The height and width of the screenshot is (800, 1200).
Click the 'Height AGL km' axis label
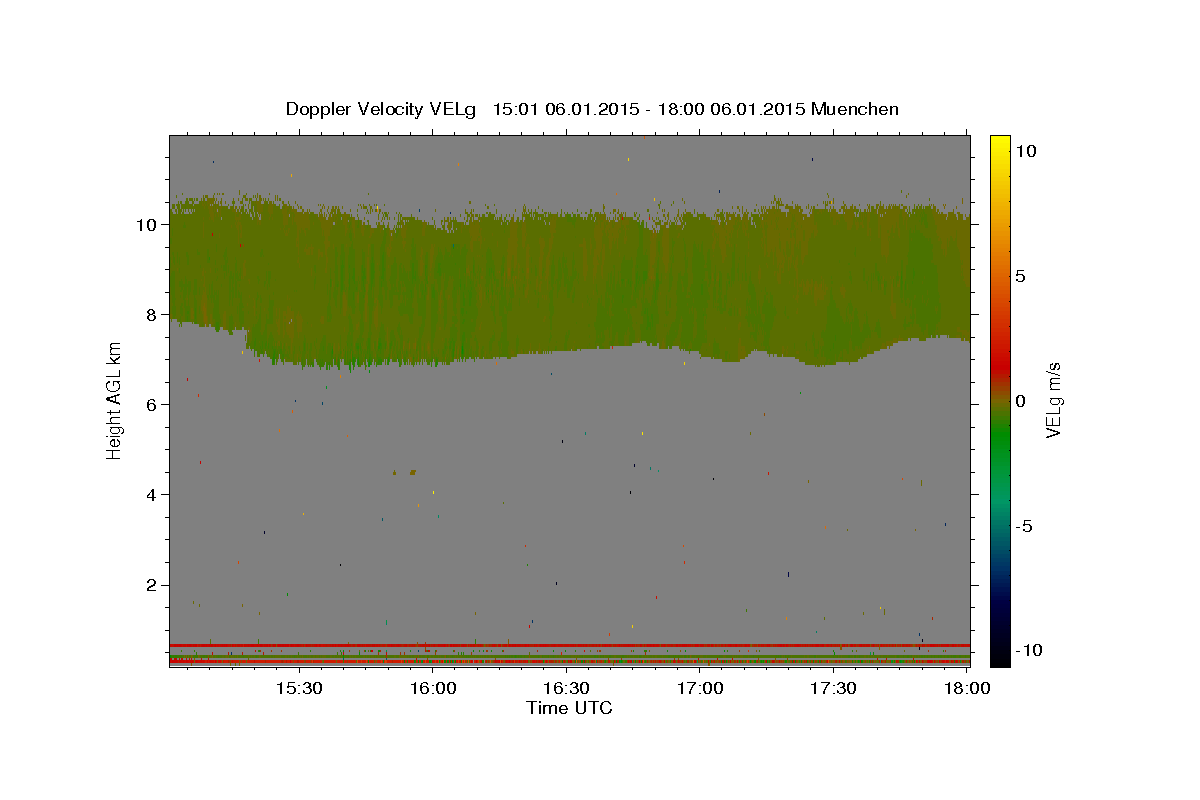coord(114,402)
